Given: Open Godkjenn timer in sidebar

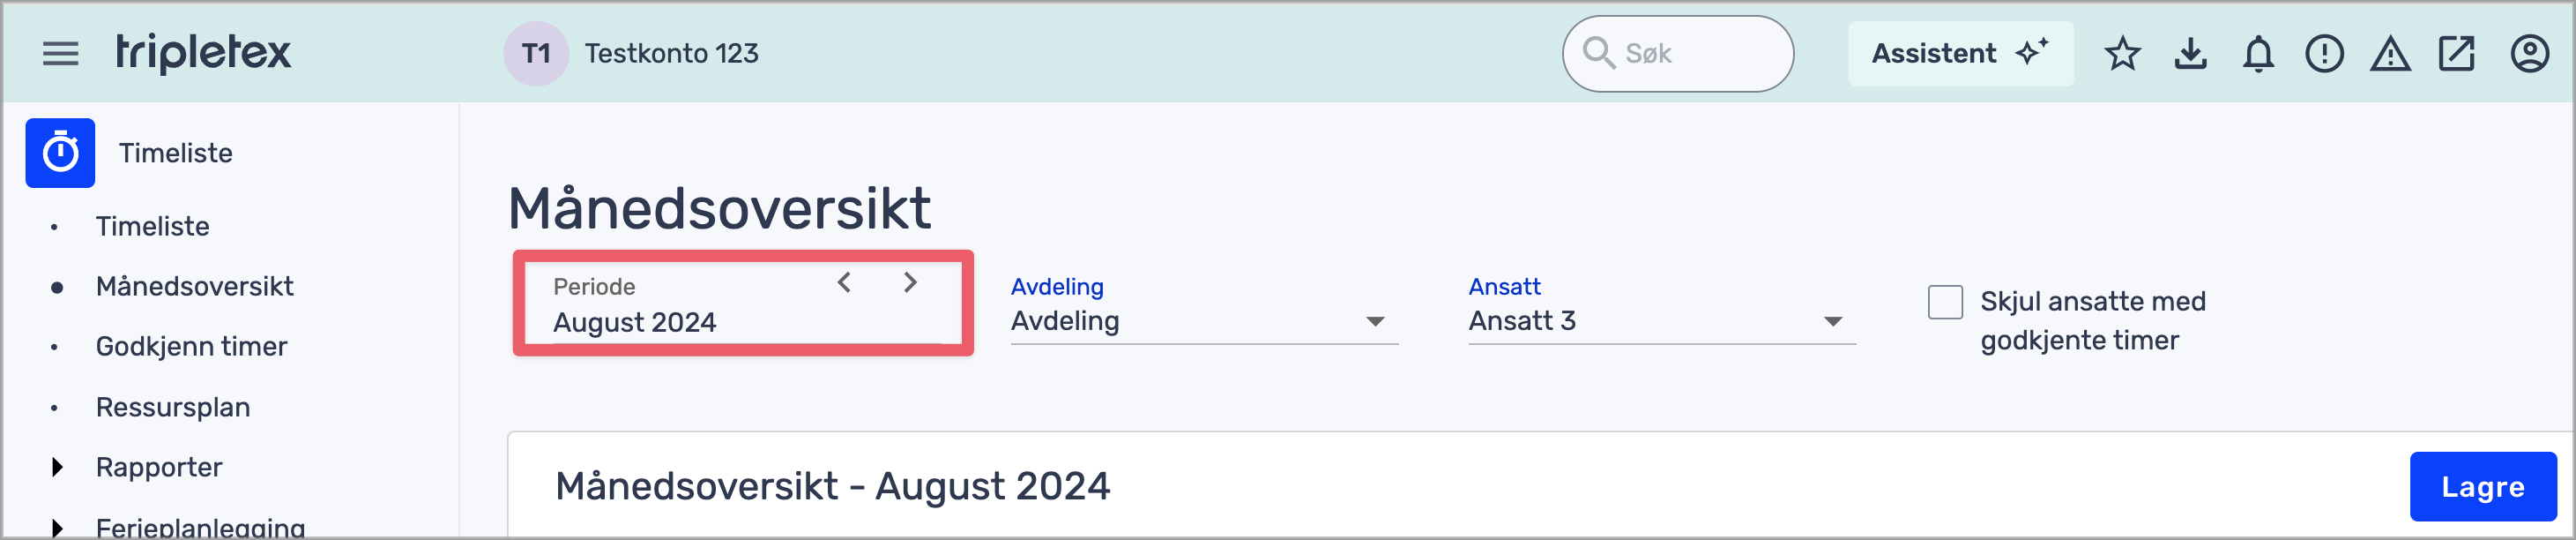Looking at the screenshot, I should 191,347.
